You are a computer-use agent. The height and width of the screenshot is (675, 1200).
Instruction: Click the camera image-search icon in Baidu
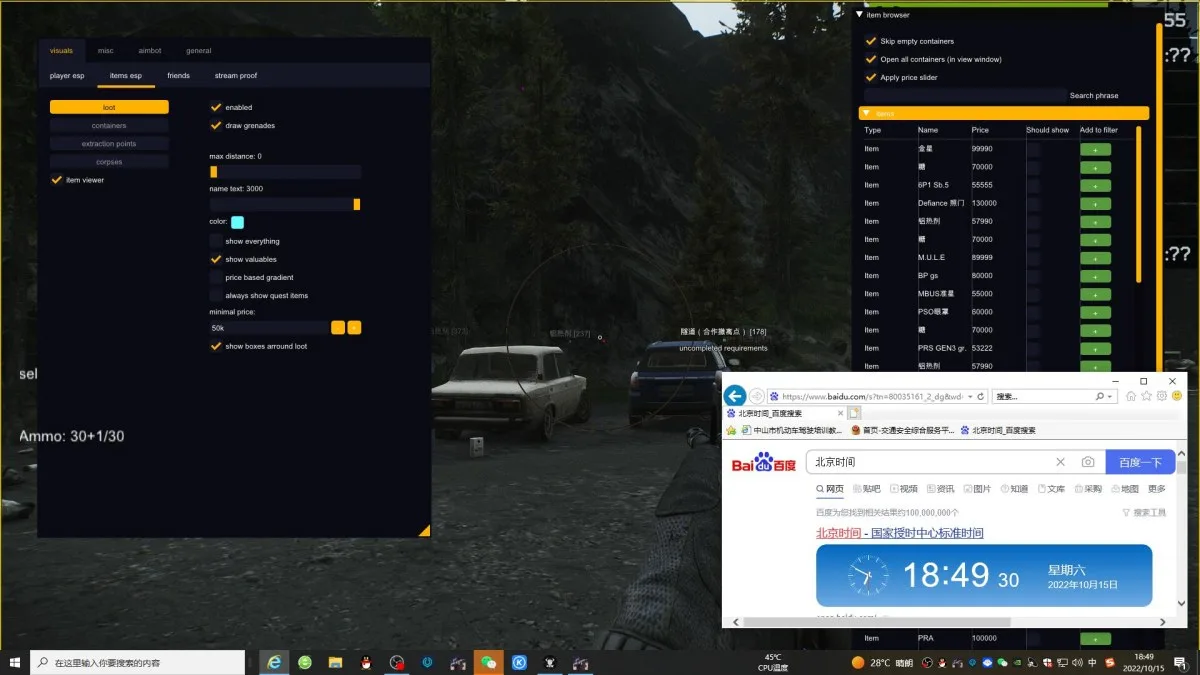(1088, 462)
